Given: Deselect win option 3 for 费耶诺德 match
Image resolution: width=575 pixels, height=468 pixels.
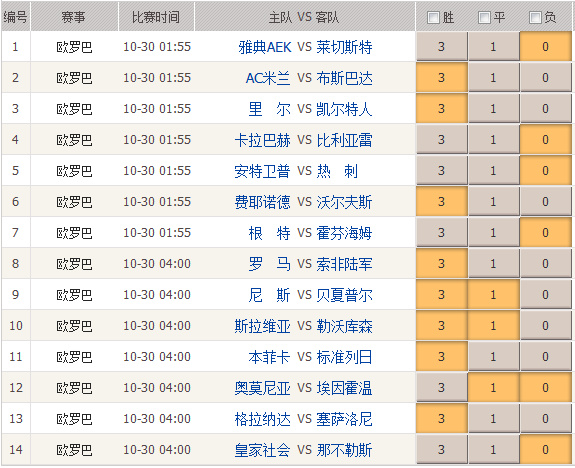Looking at the screenshot, I should (x=442, y=201).
